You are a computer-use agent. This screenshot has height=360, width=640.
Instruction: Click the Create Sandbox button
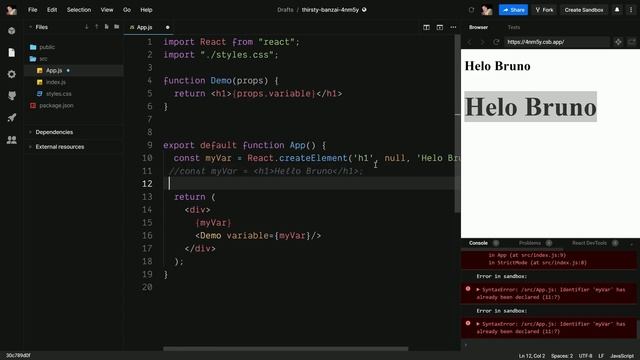584,10
